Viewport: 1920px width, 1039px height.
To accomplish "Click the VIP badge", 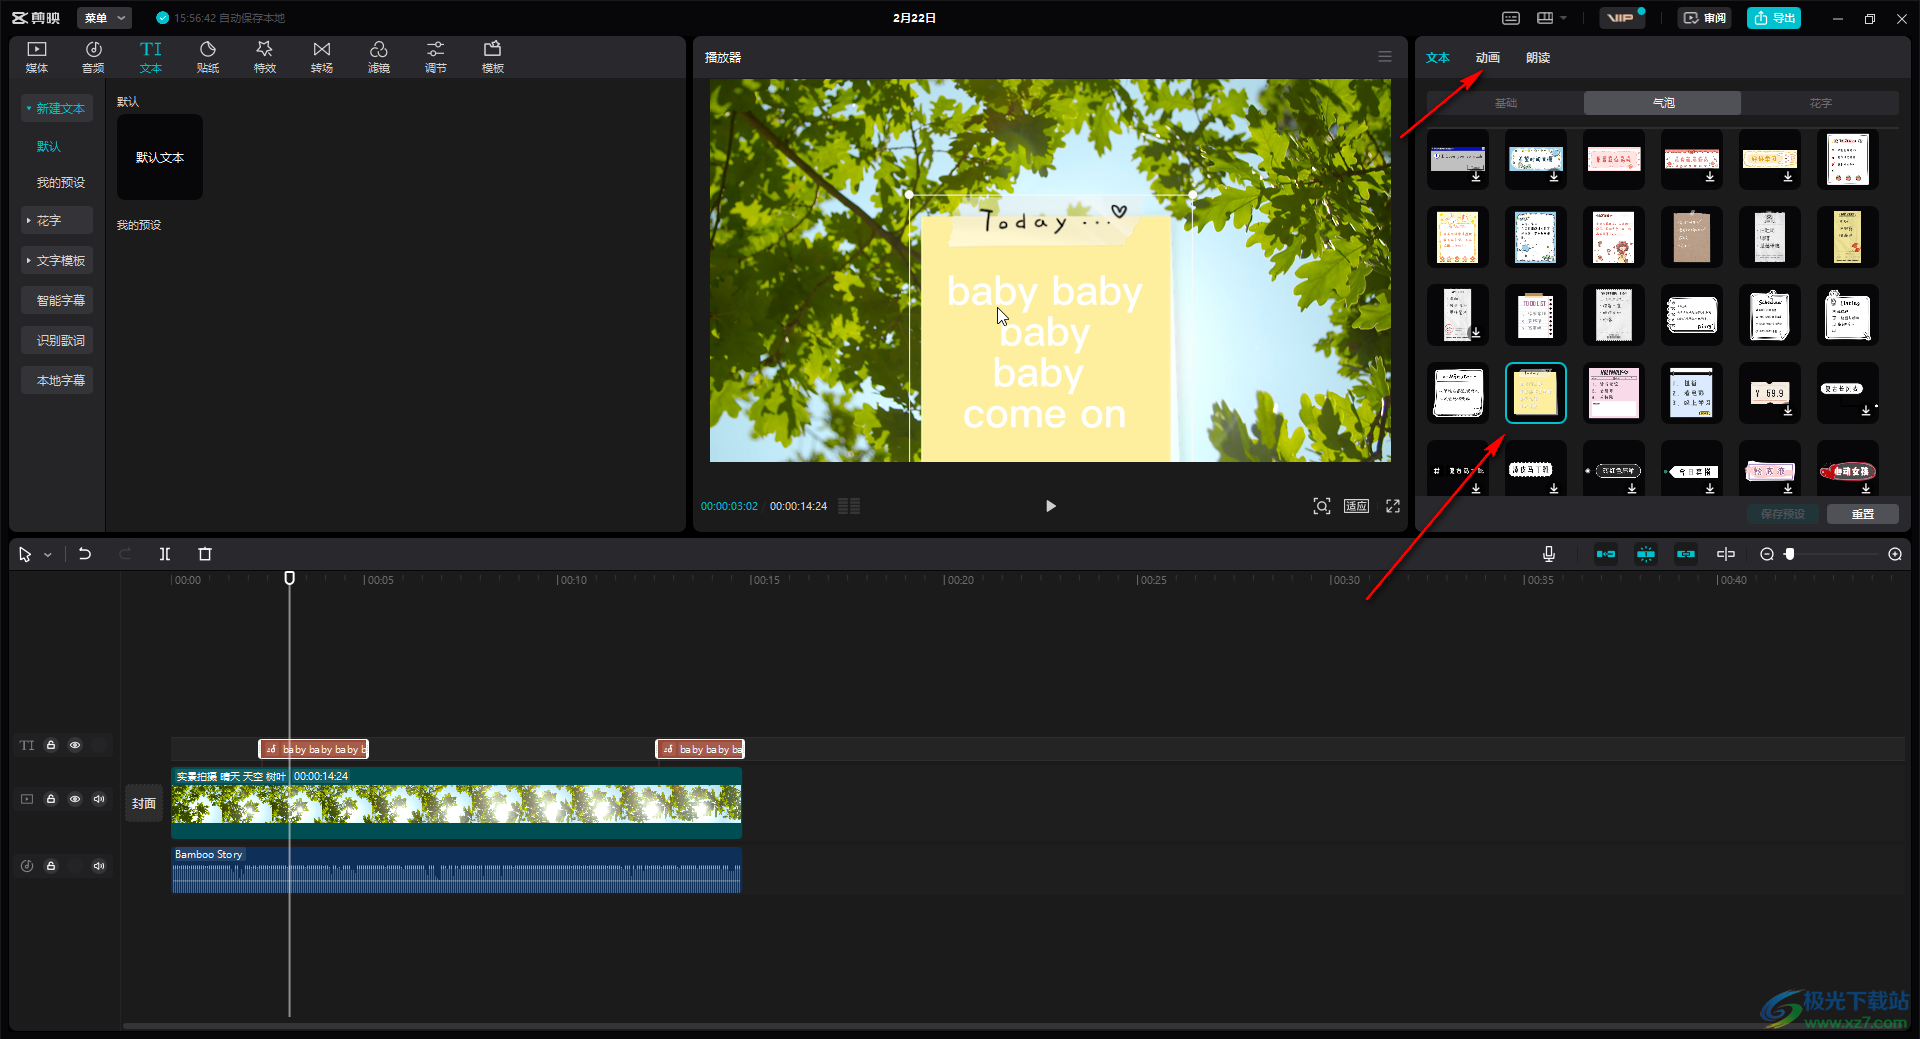I will (x=1621, y=18).
